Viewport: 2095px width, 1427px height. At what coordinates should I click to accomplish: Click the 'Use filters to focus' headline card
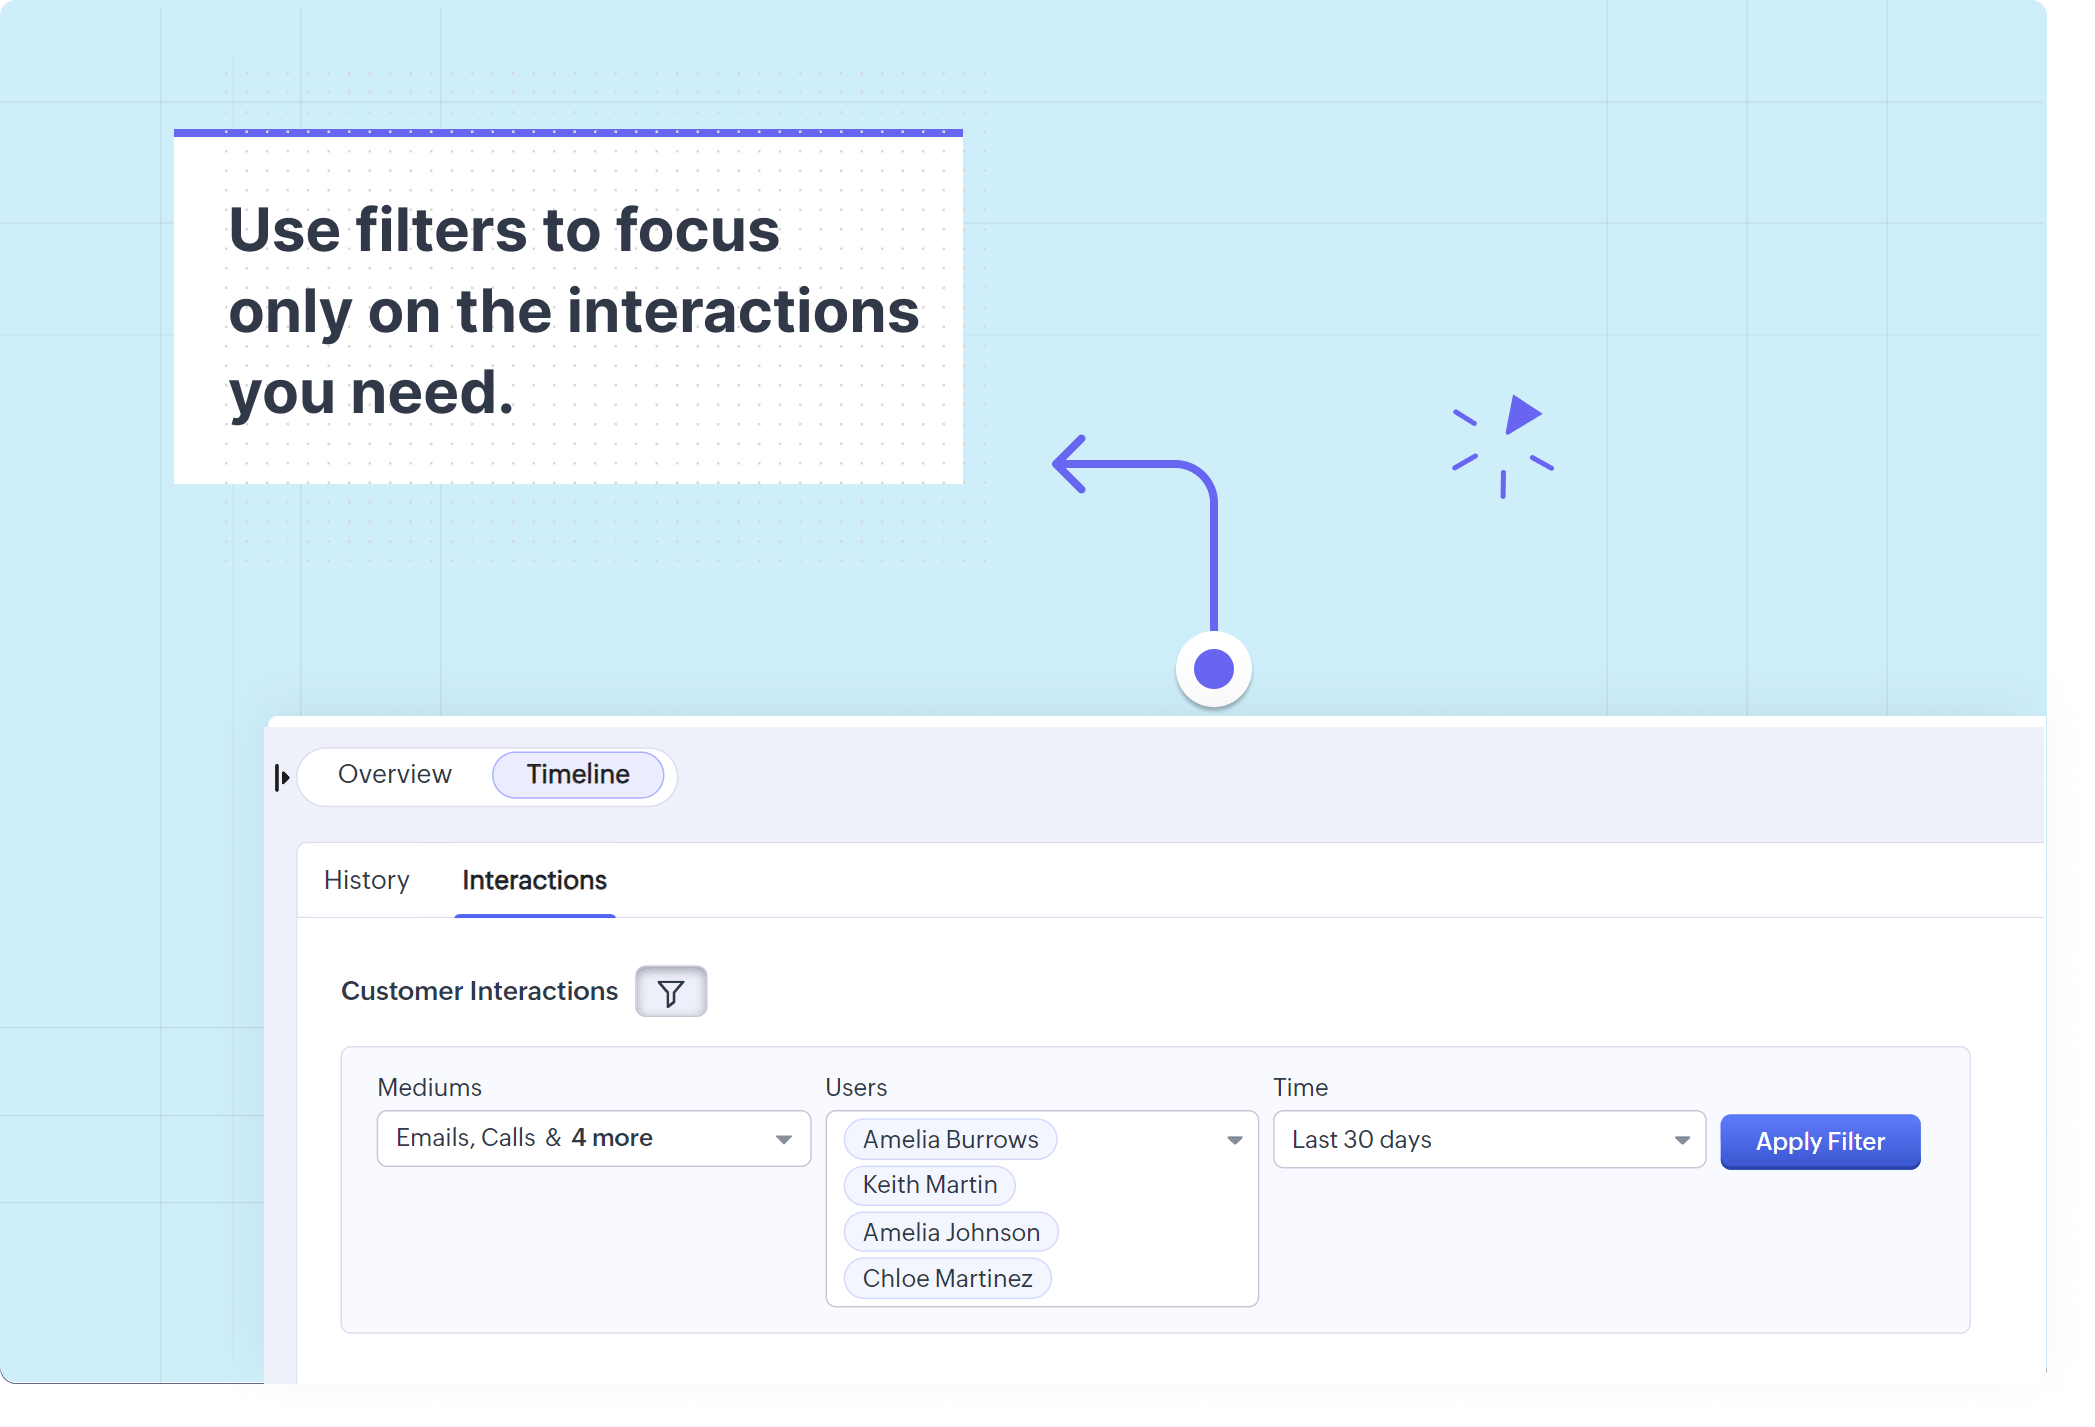pyautogui.click(x=568, y=310)
